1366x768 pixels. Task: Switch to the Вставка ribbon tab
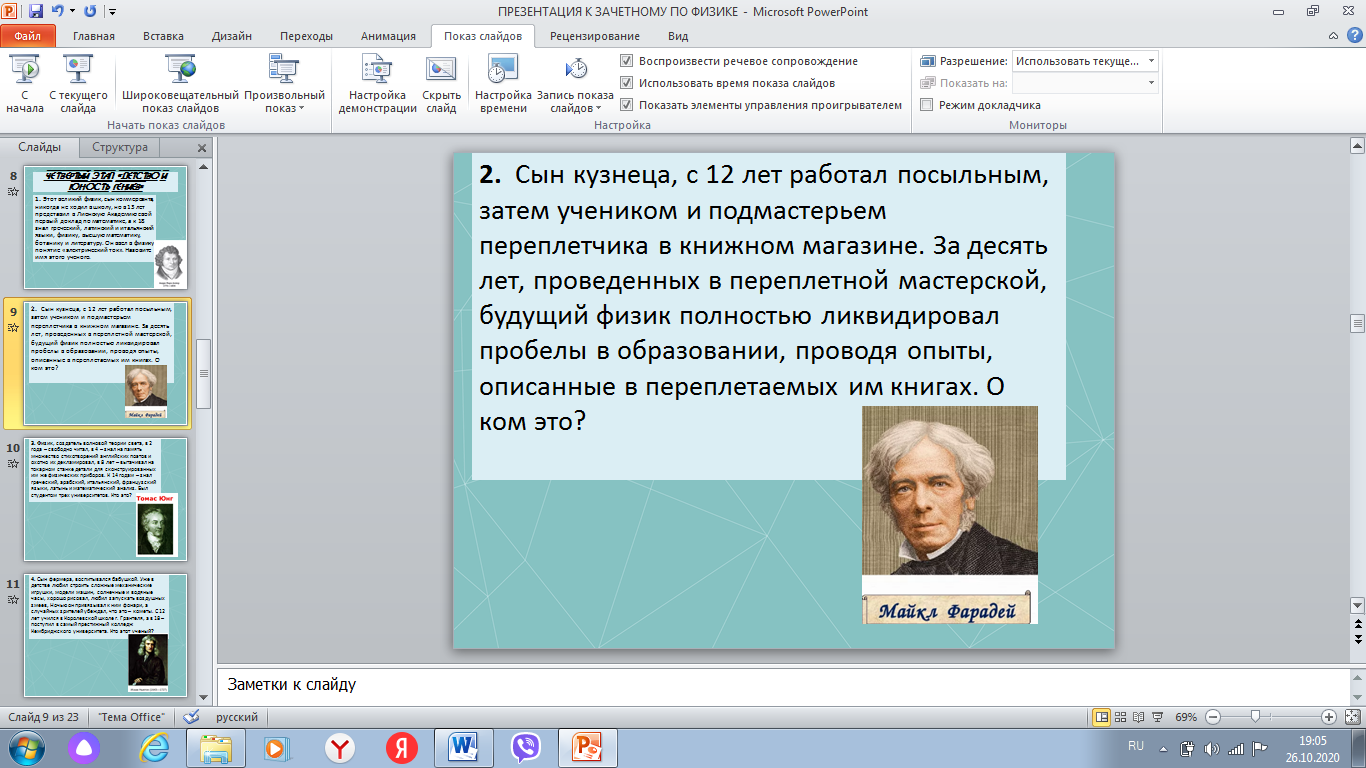[x=163, y=36]
